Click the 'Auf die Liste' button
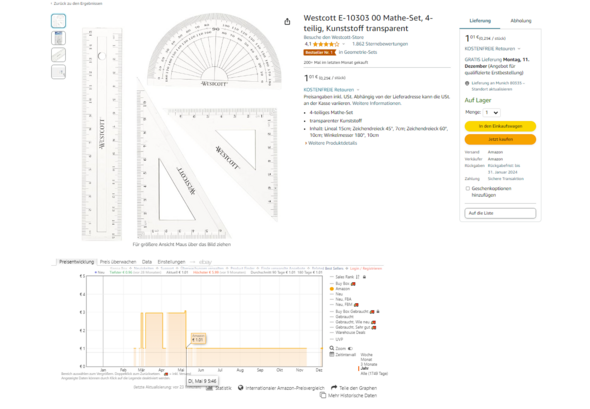The image size is (590, 409). coord(500,213)
